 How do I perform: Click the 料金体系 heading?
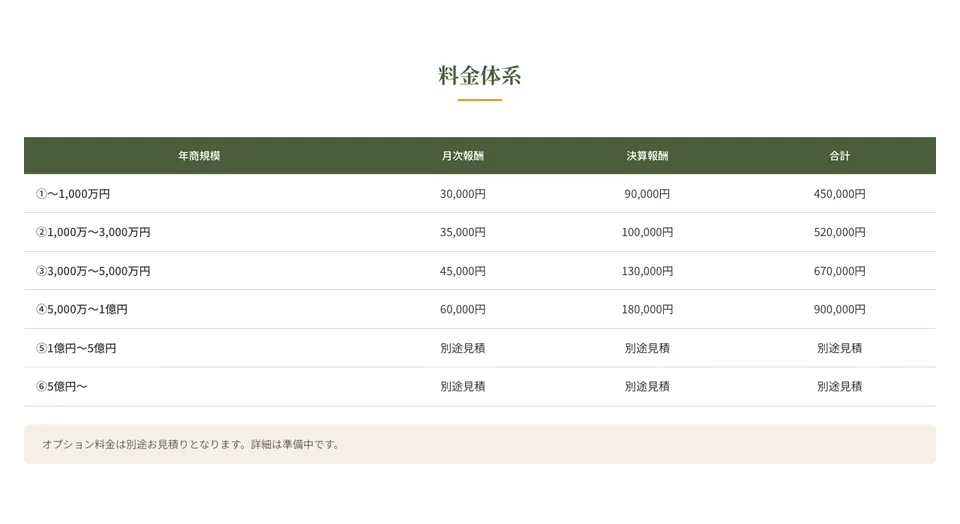(479, 75)
